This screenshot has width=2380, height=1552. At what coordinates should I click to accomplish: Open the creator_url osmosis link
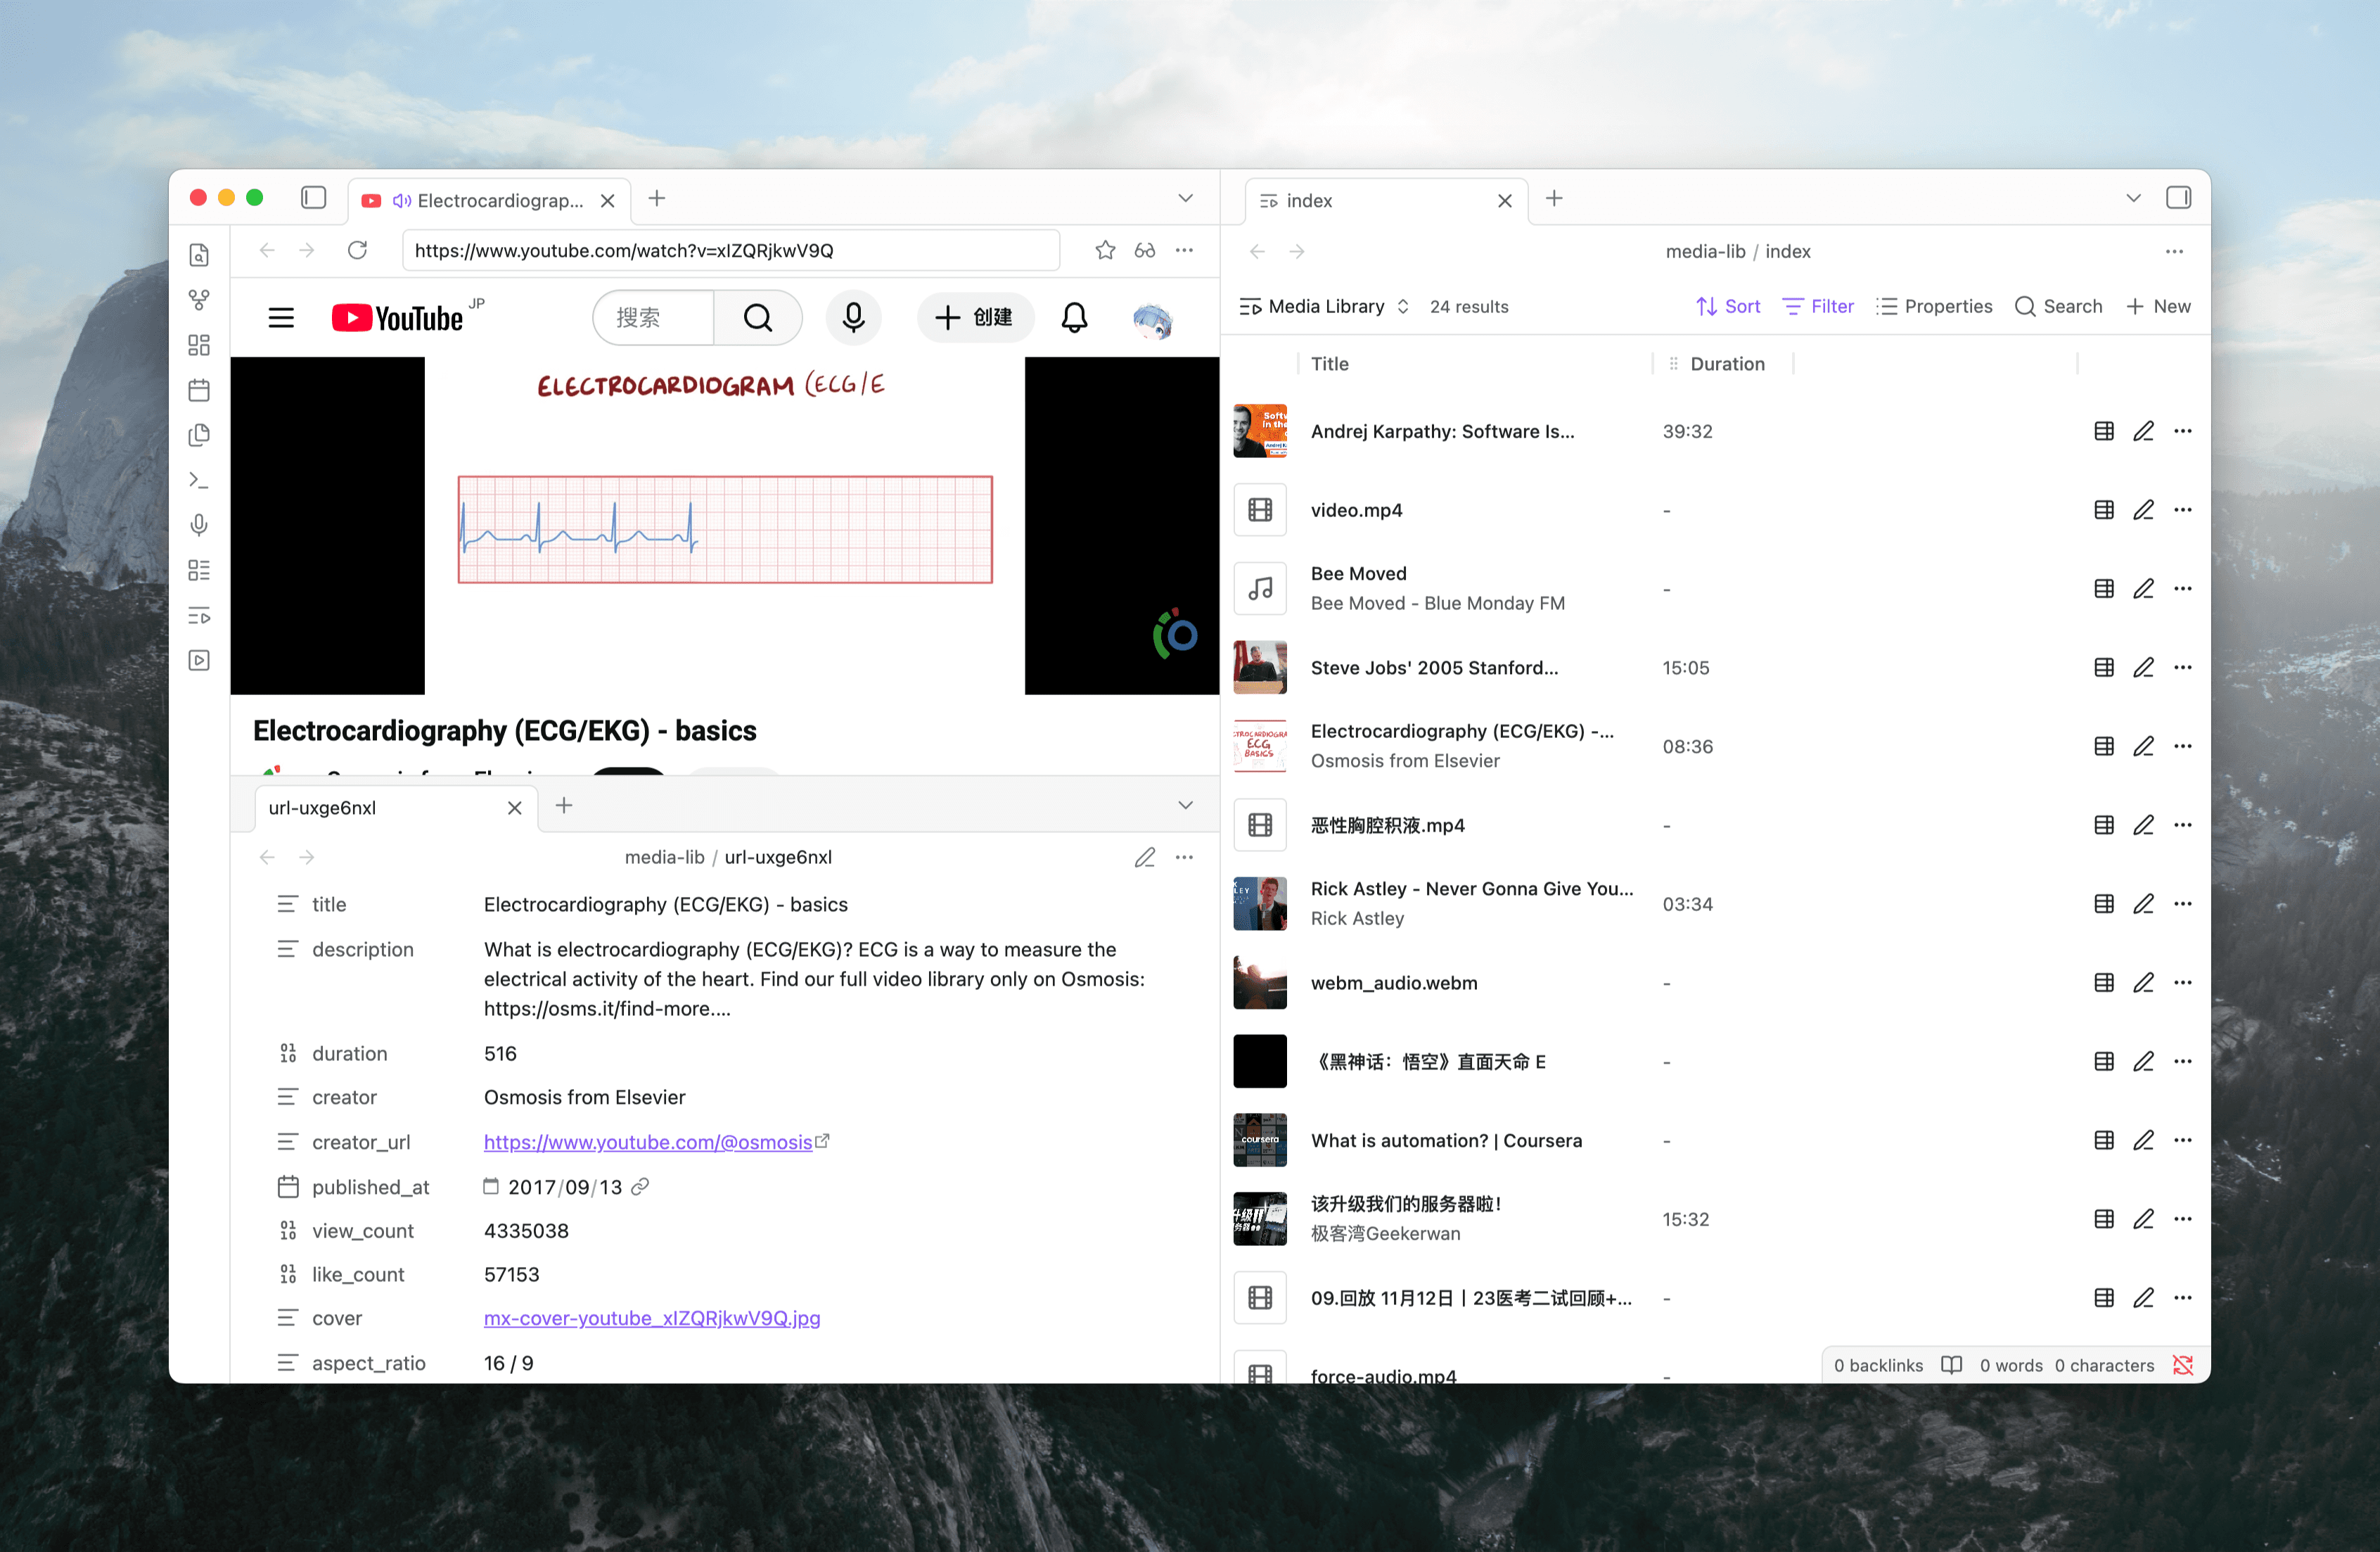pos(647,1142)
